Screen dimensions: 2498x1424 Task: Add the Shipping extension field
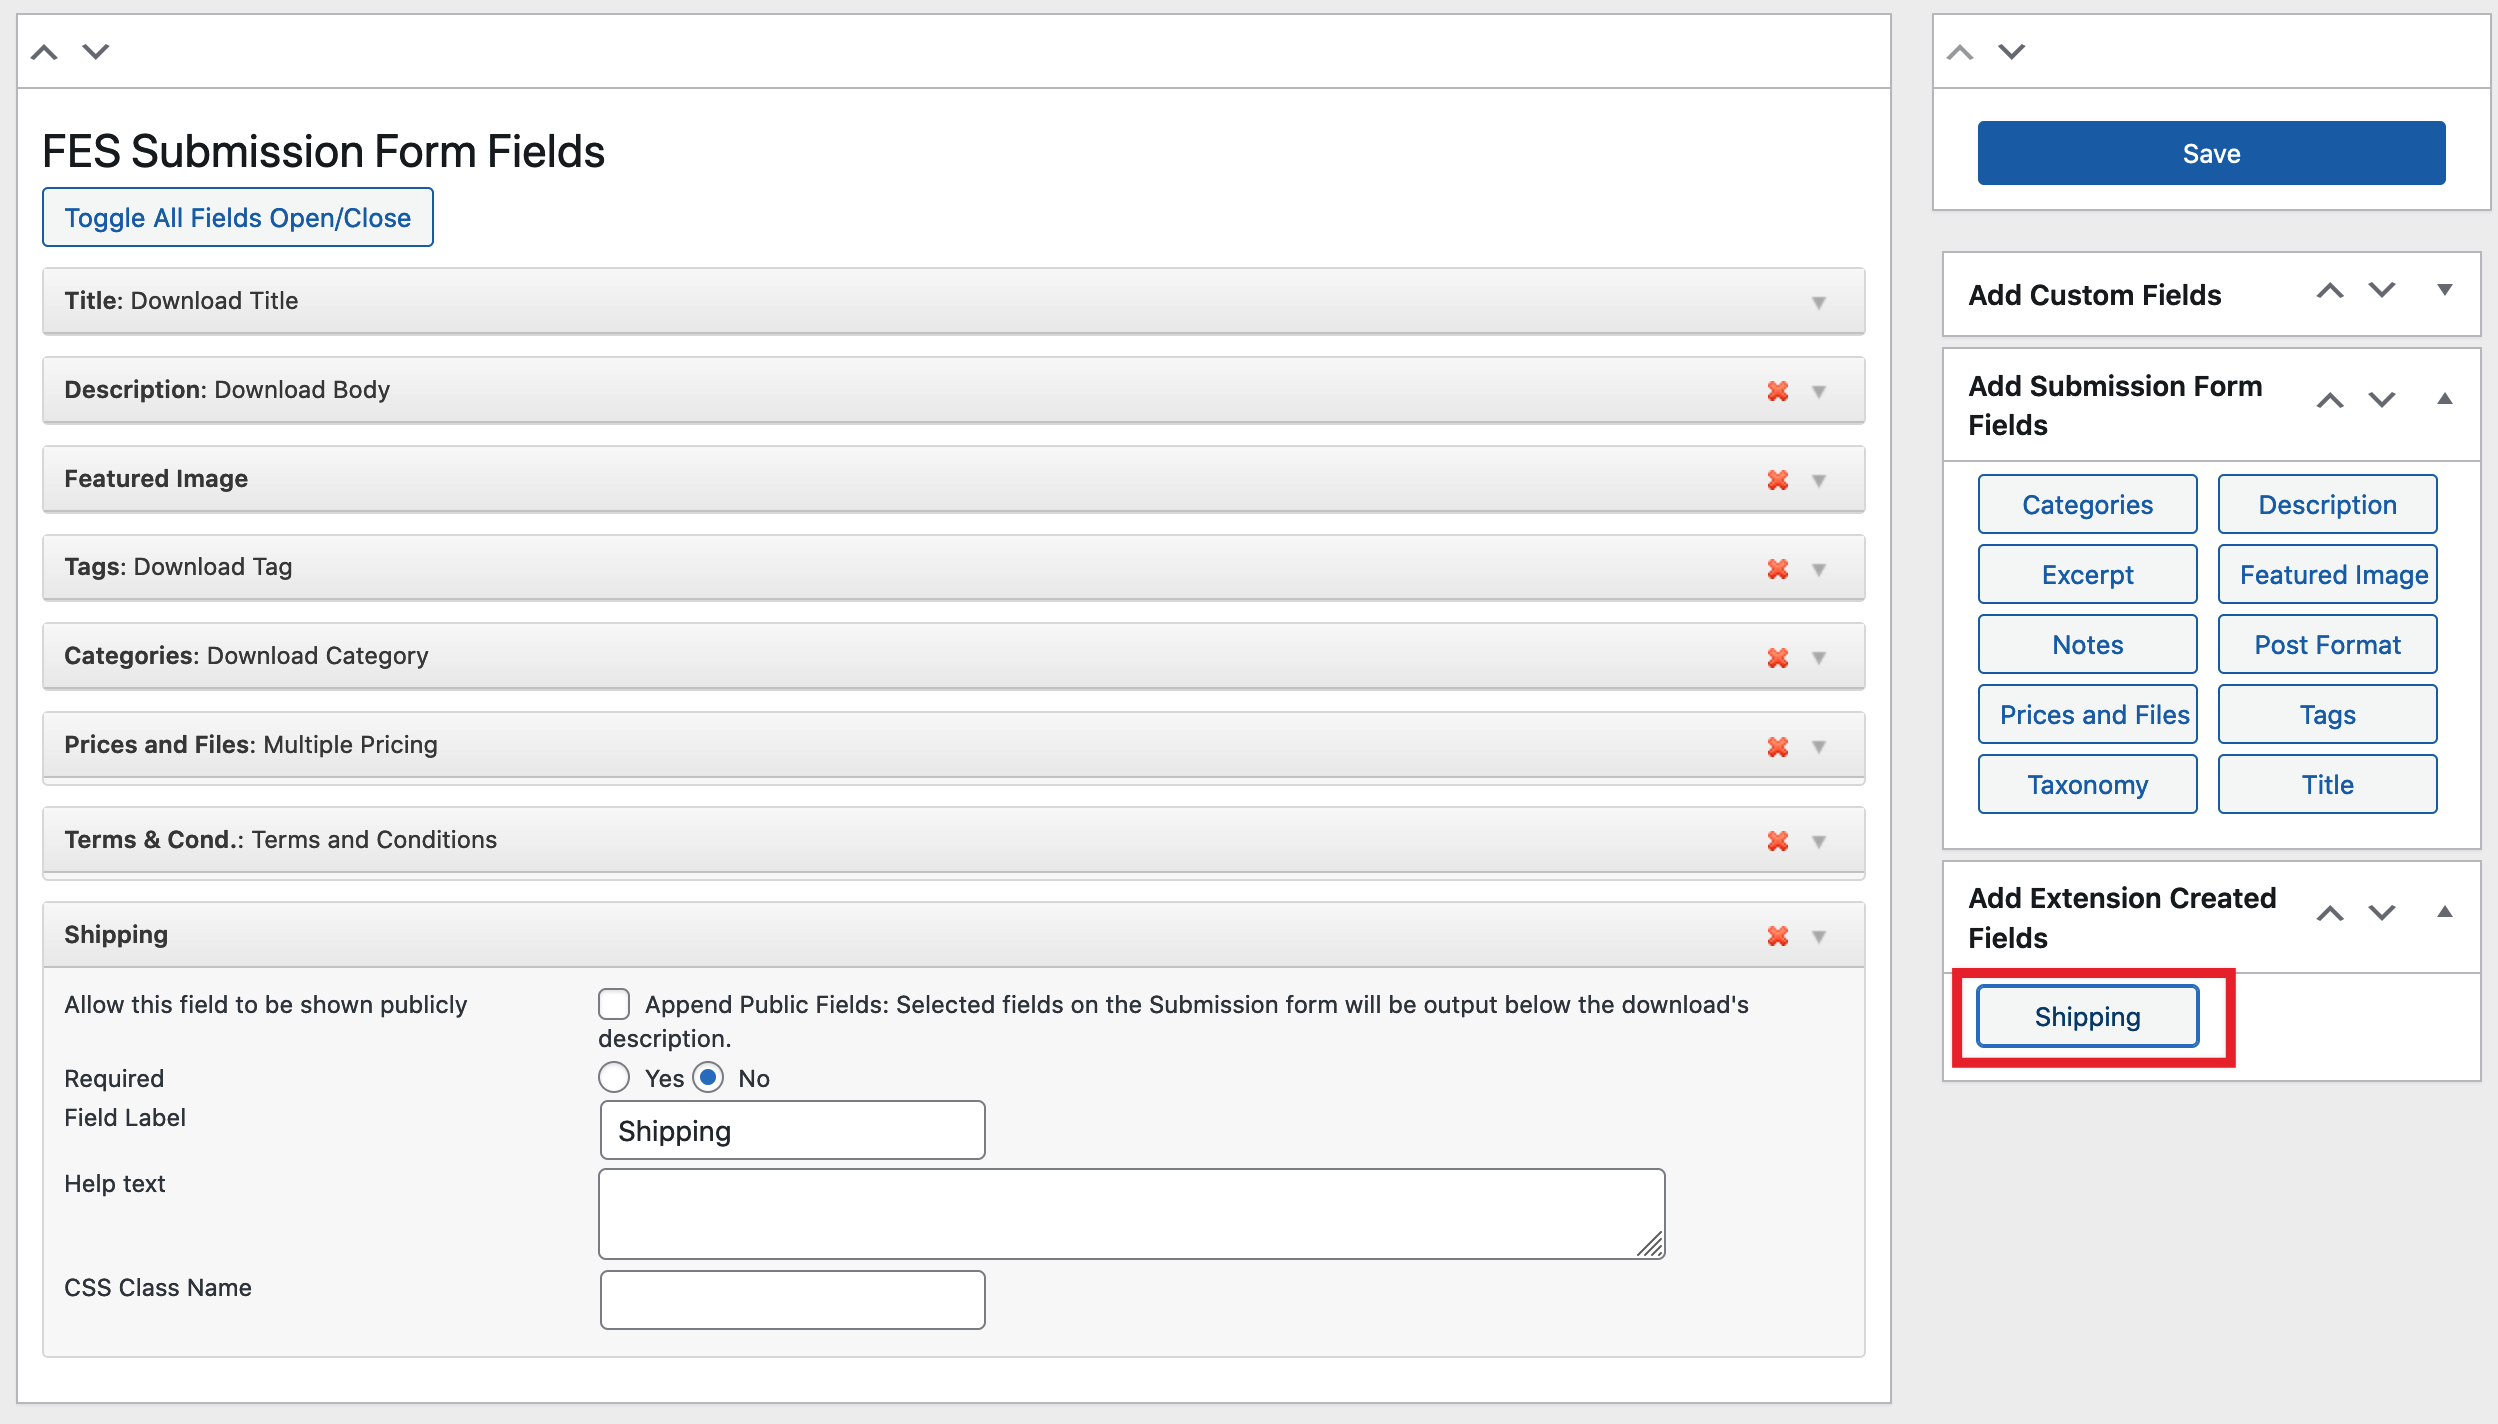coord(2087,1017)
